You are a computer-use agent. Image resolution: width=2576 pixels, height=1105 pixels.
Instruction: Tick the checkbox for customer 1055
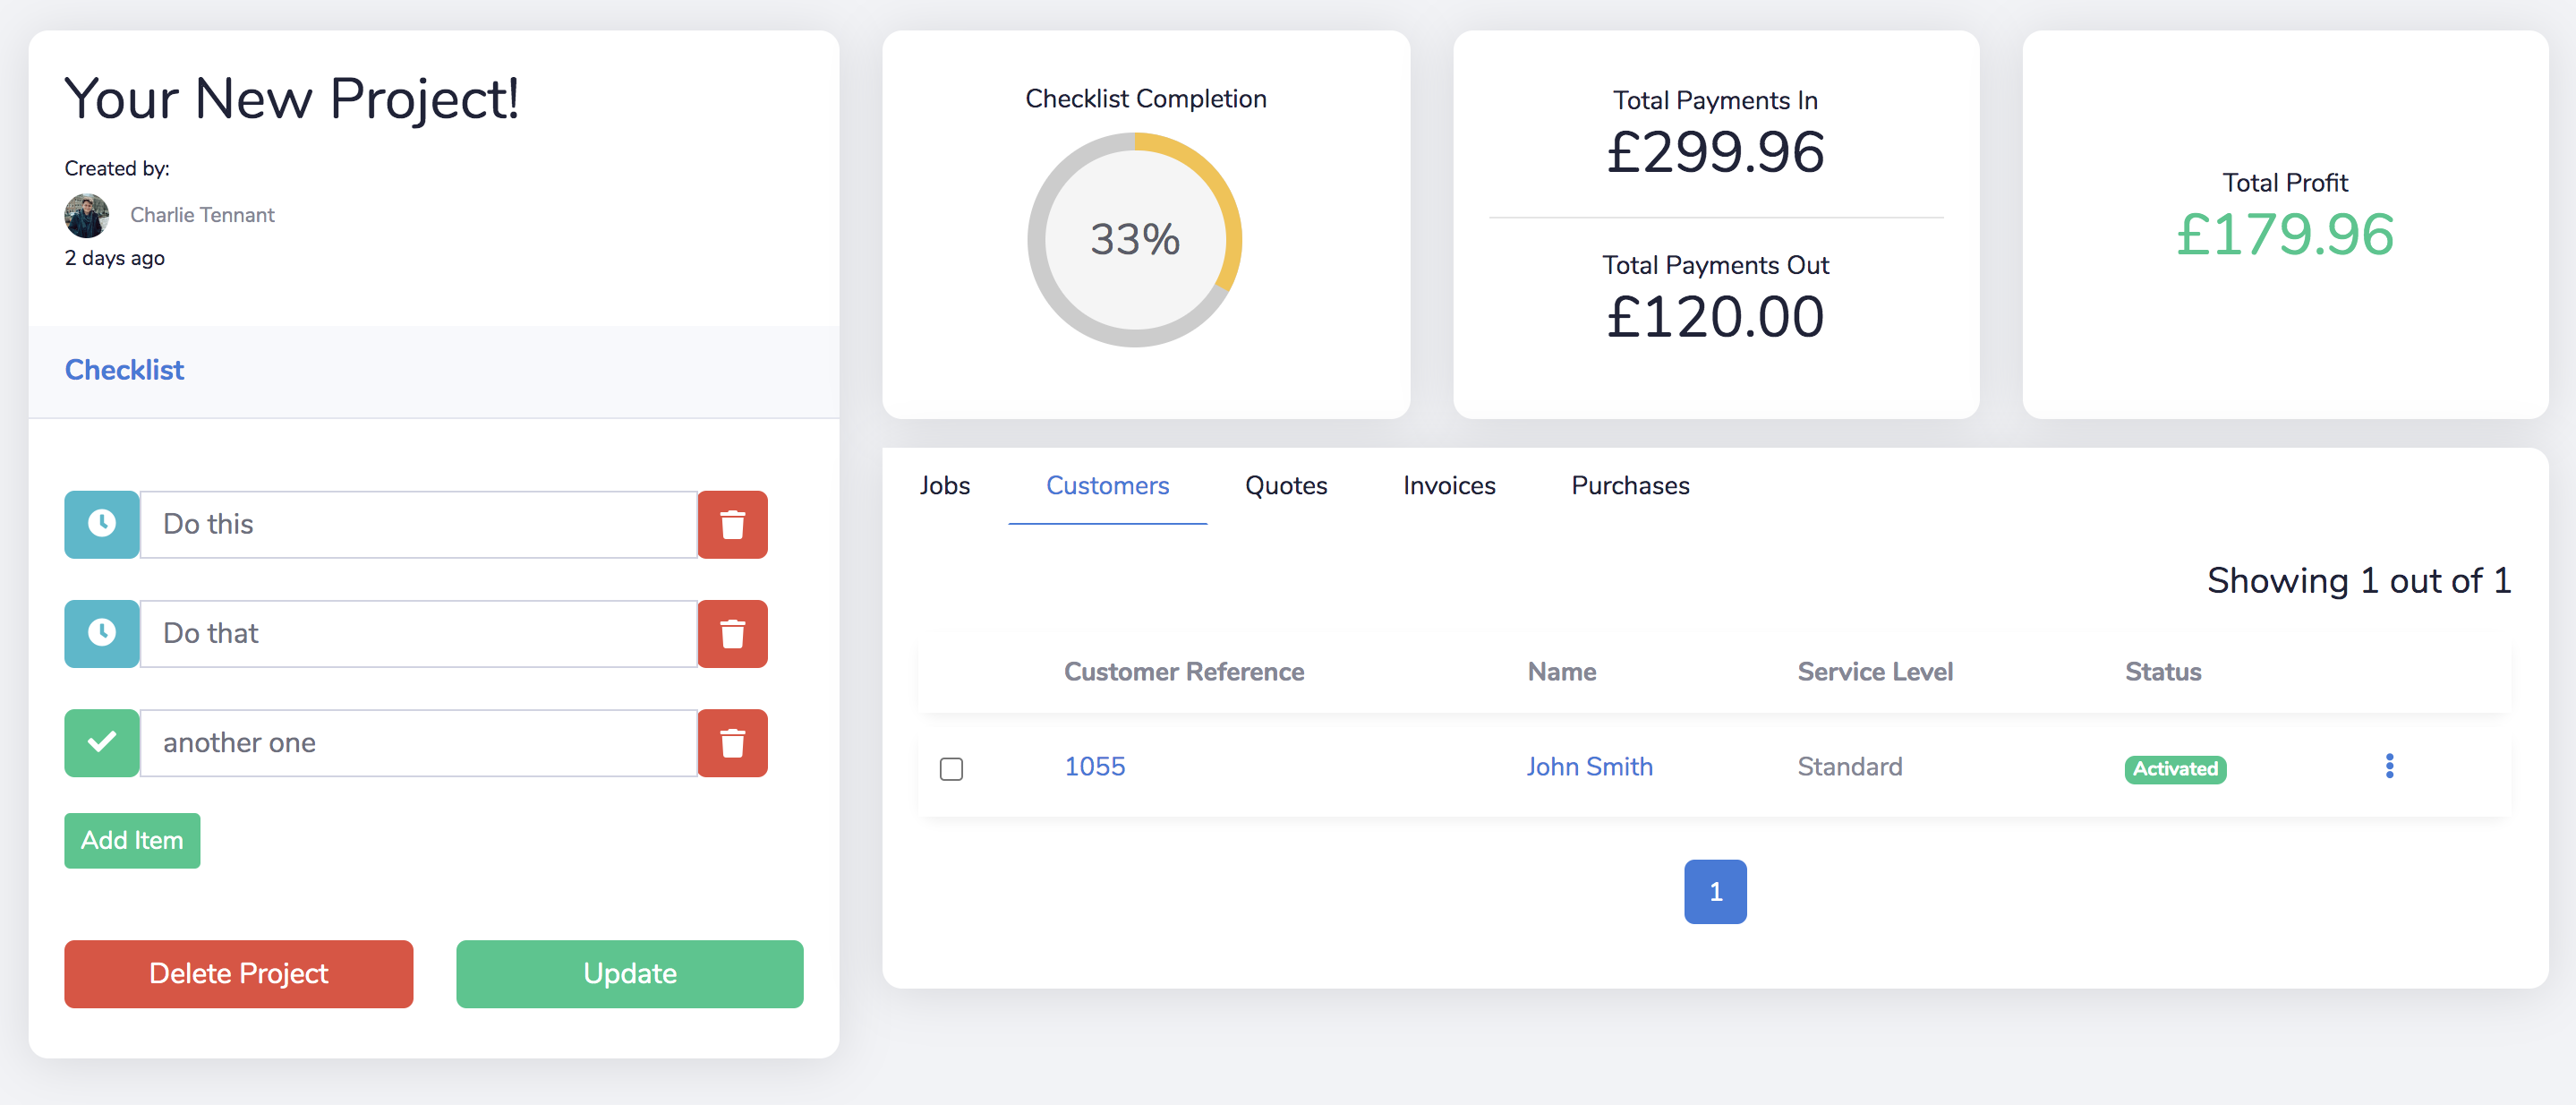[x=951, y=768]
